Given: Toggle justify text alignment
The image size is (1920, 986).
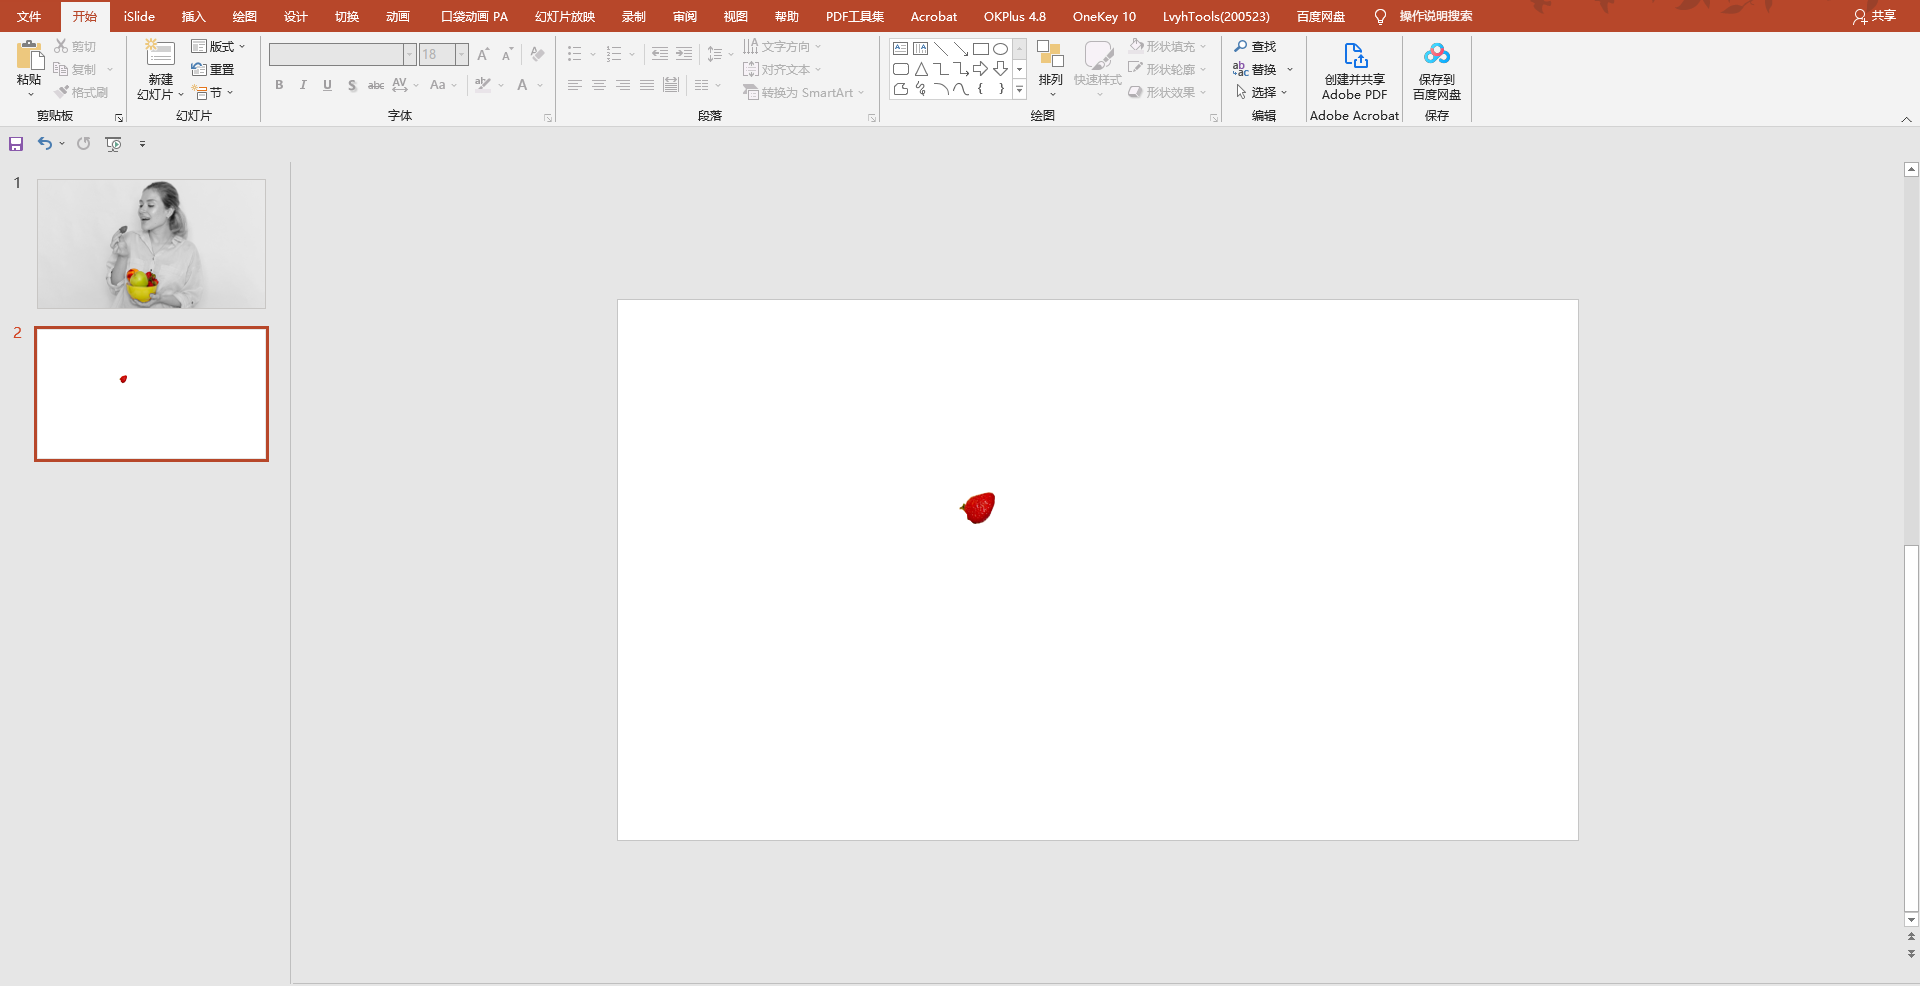Looking at the screenshot, I should pos(647,85).
